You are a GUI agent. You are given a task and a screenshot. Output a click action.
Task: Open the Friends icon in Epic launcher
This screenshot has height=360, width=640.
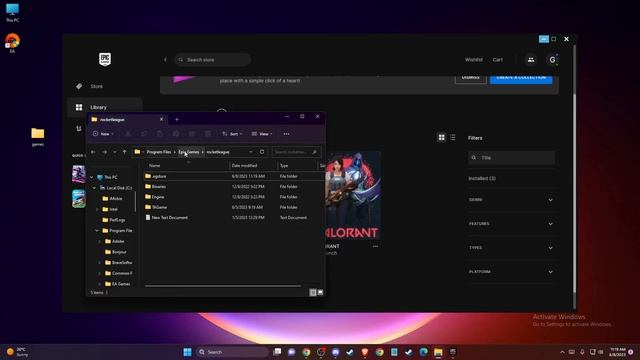(x=531, y=60)
